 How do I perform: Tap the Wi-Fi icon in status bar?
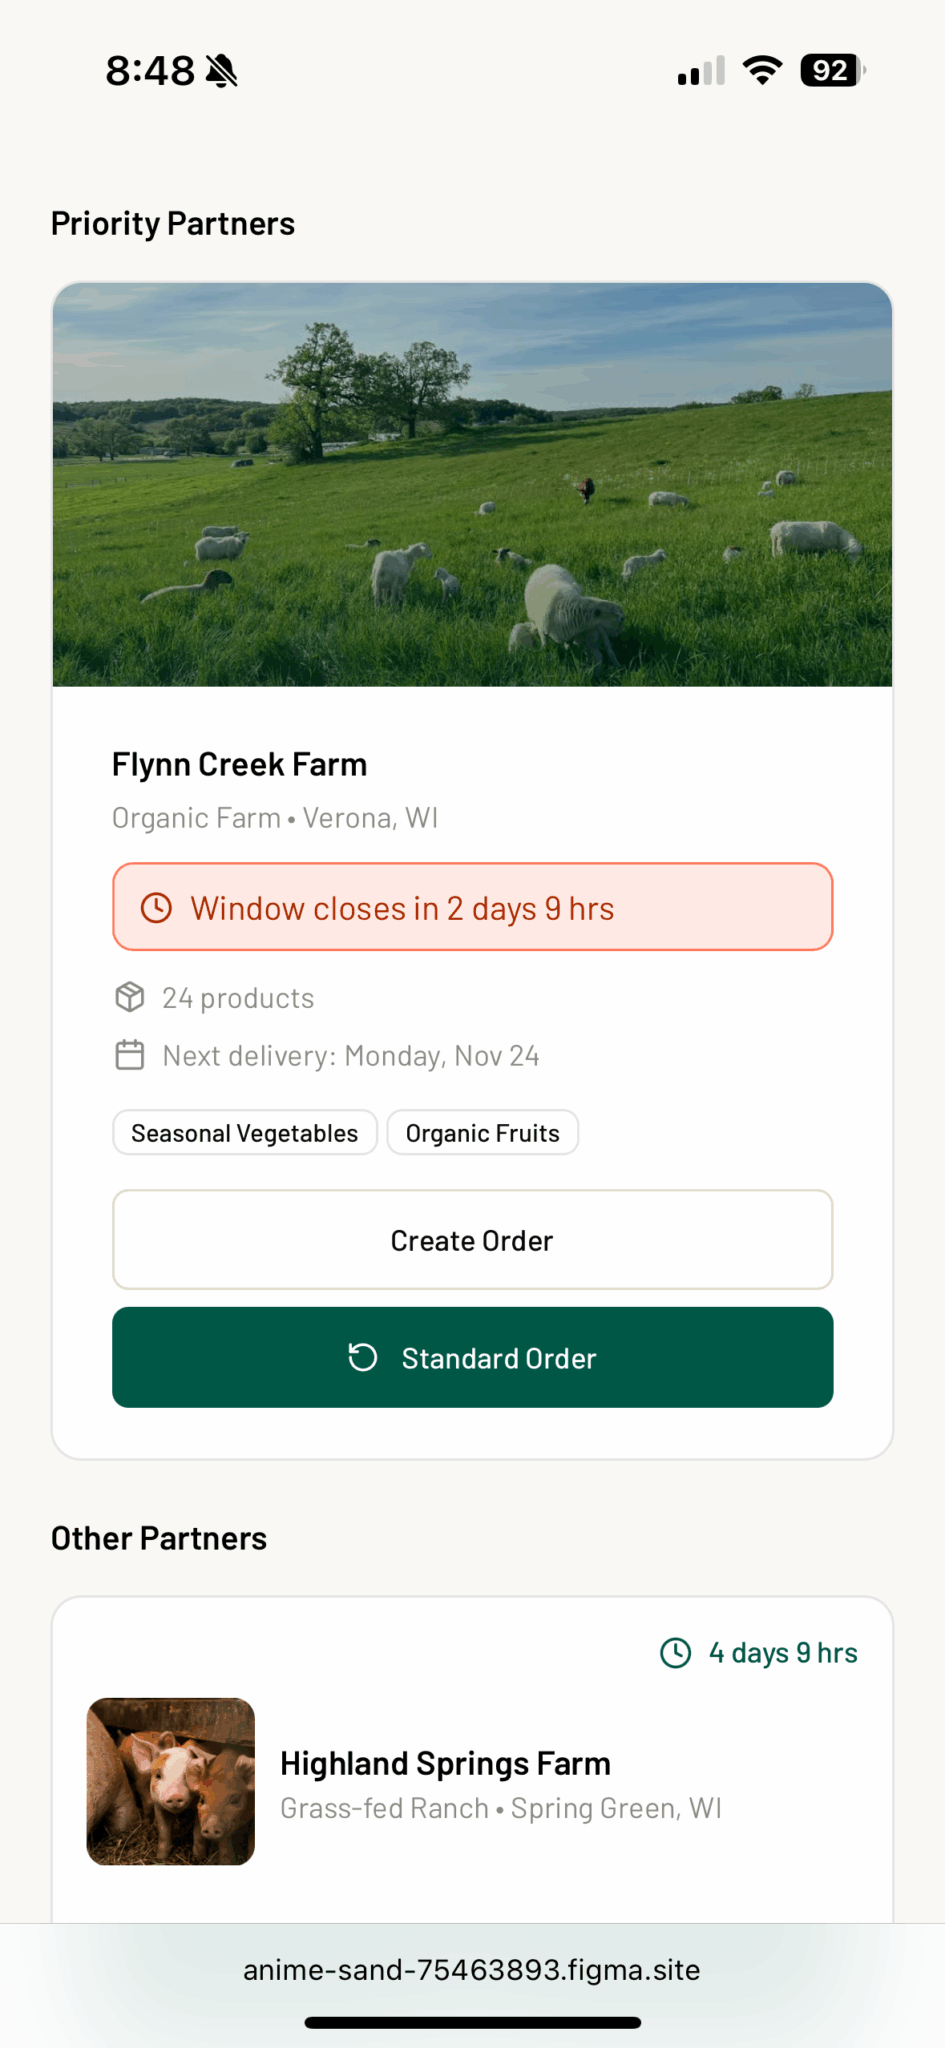point(762,71)
